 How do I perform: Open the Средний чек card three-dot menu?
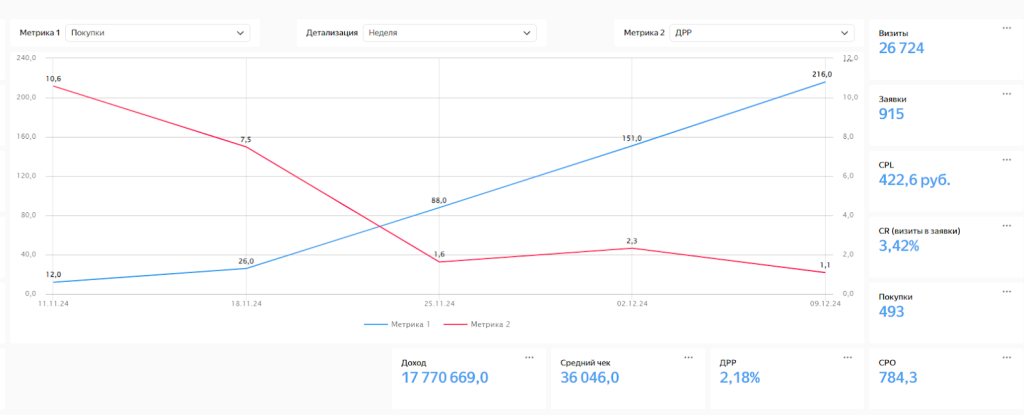coord(688,357)
